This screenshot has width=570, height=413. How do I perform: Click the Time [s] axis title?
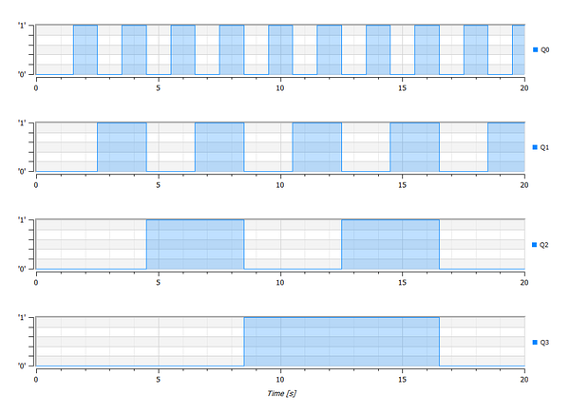coord(282,393)
